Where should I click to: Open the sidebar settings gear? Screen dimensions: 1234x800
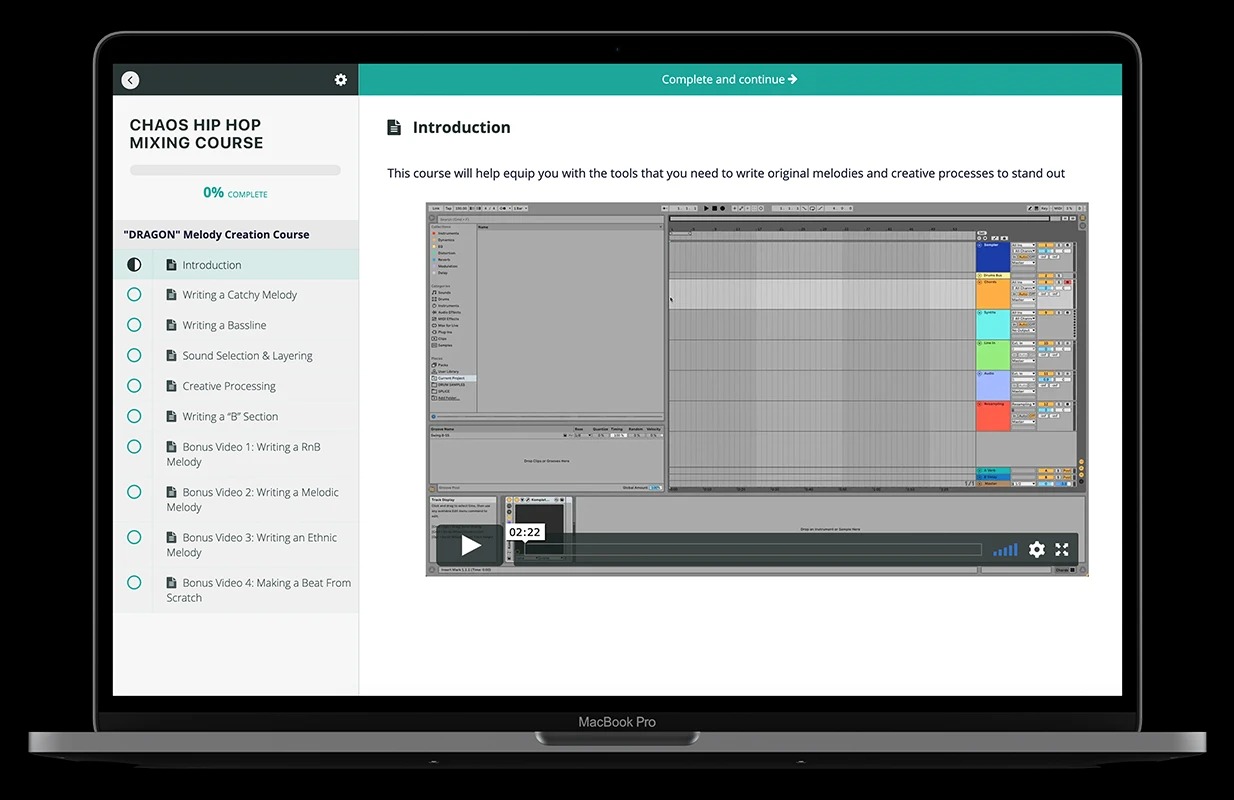341,80
